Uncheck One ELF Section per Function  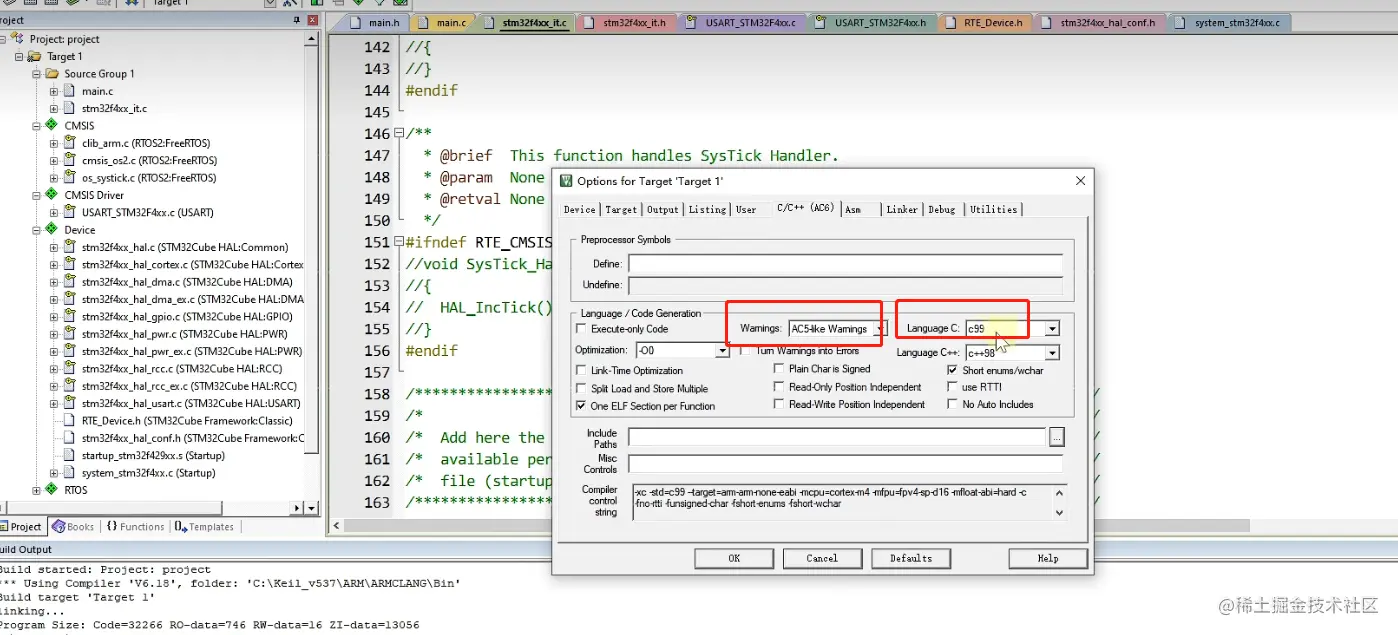coord(582,406)
